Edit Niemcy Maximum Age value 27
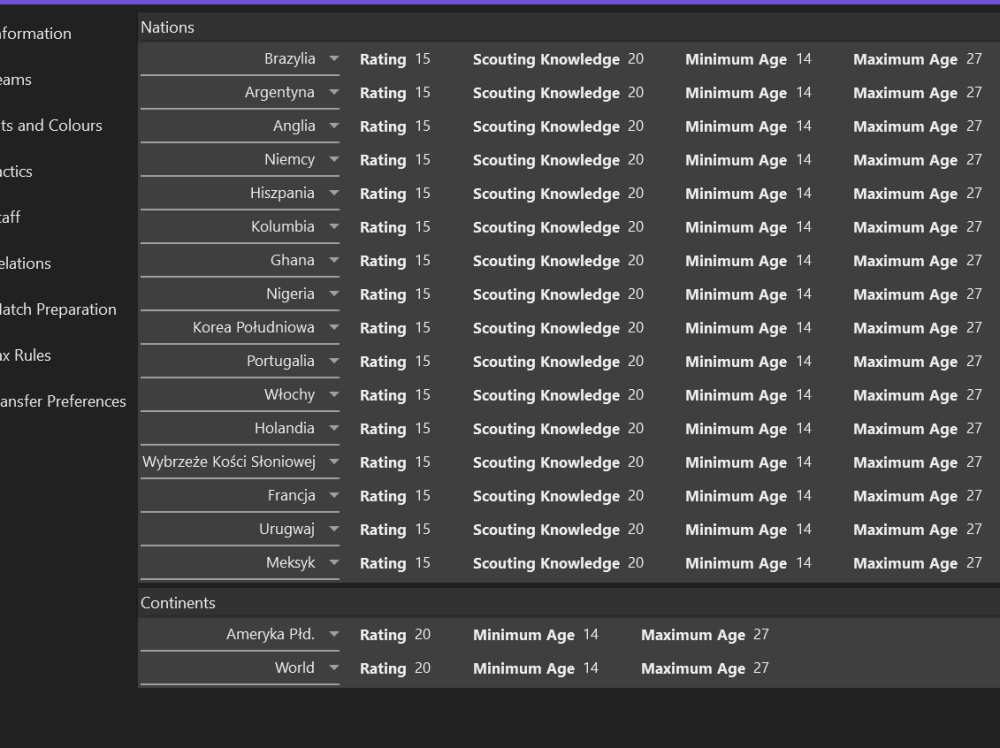Viewport: 1000px width, 748px height. (974, 159)
